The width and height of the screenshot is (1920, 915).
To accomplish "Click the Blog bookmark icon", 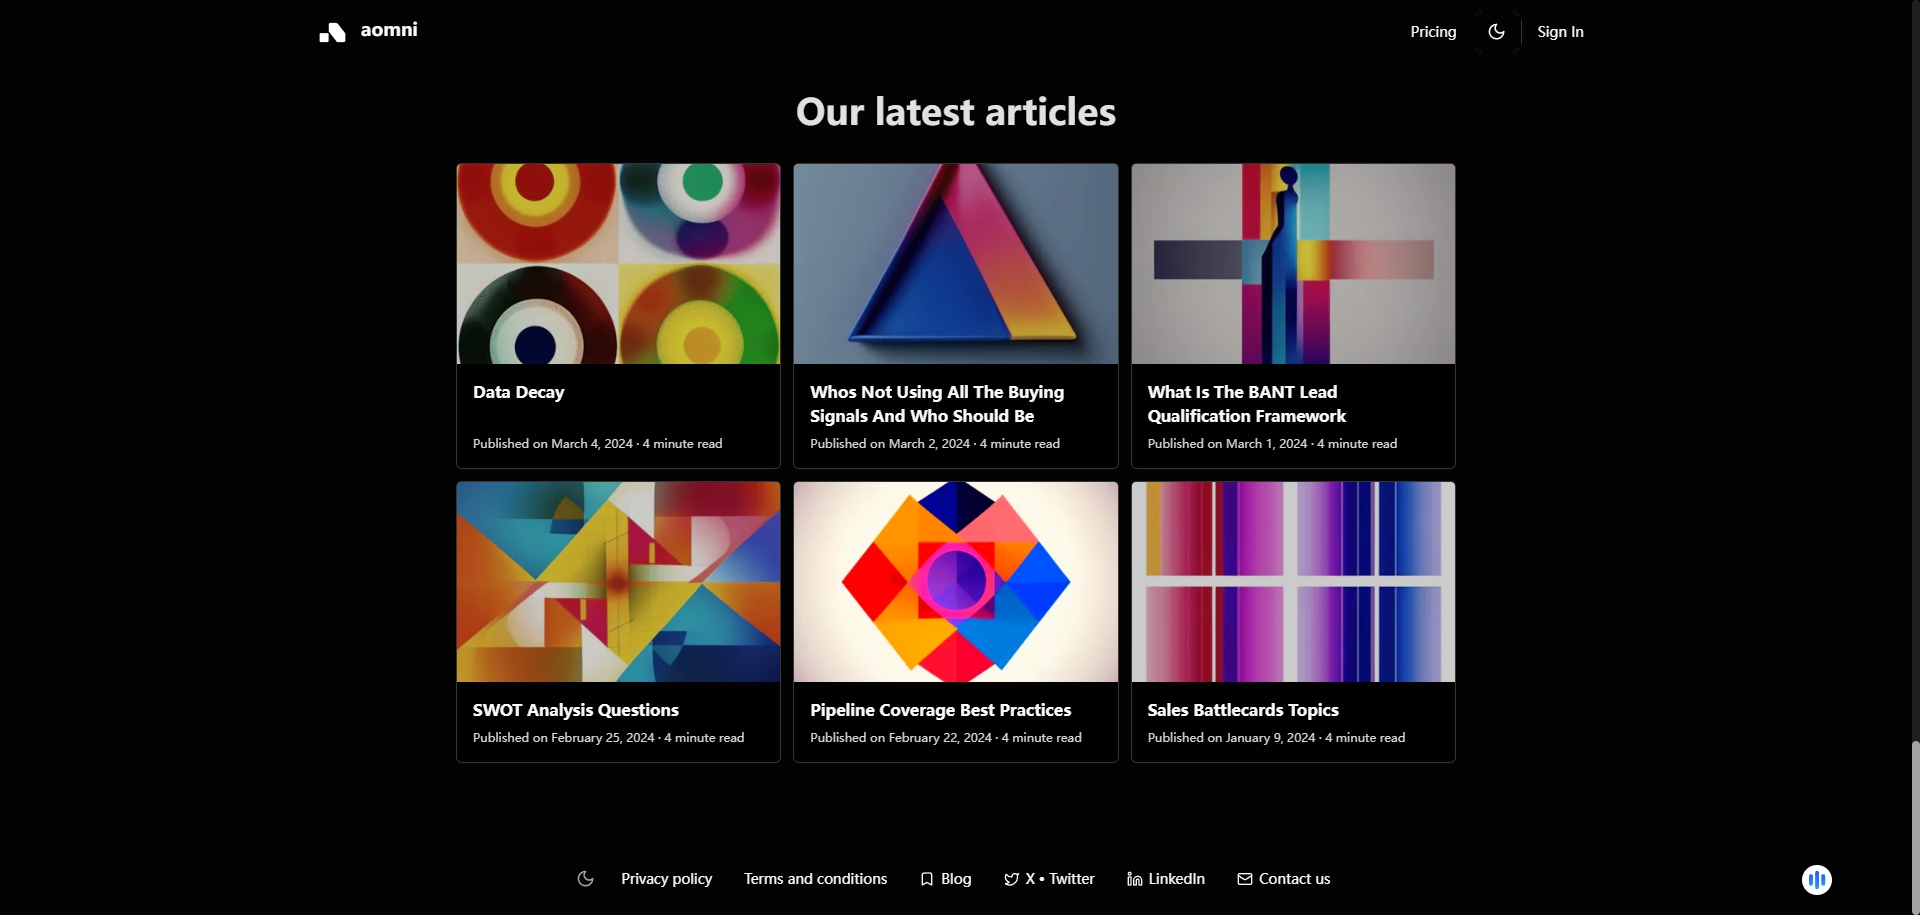I will [x=927, y=879].
